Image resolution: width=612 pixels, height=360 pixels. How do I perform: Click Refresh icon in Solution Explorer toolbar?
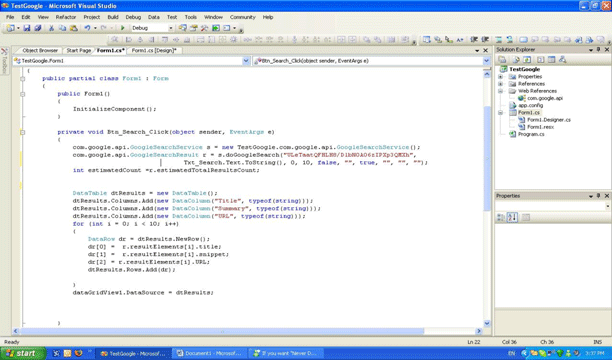pyautogui.click(x=527, y=60)
